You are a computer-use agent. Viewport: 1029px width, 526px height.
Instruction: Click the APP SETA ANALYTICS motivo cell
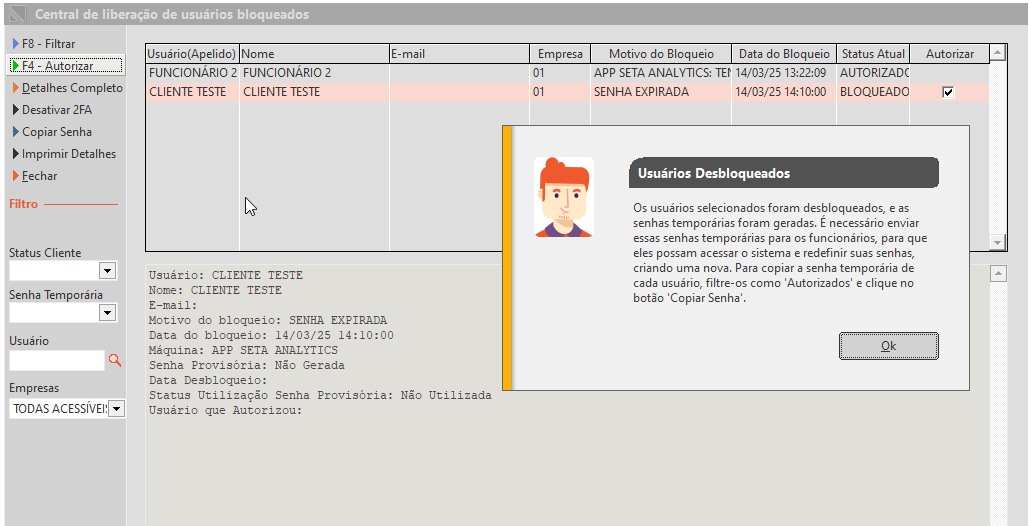661,73
